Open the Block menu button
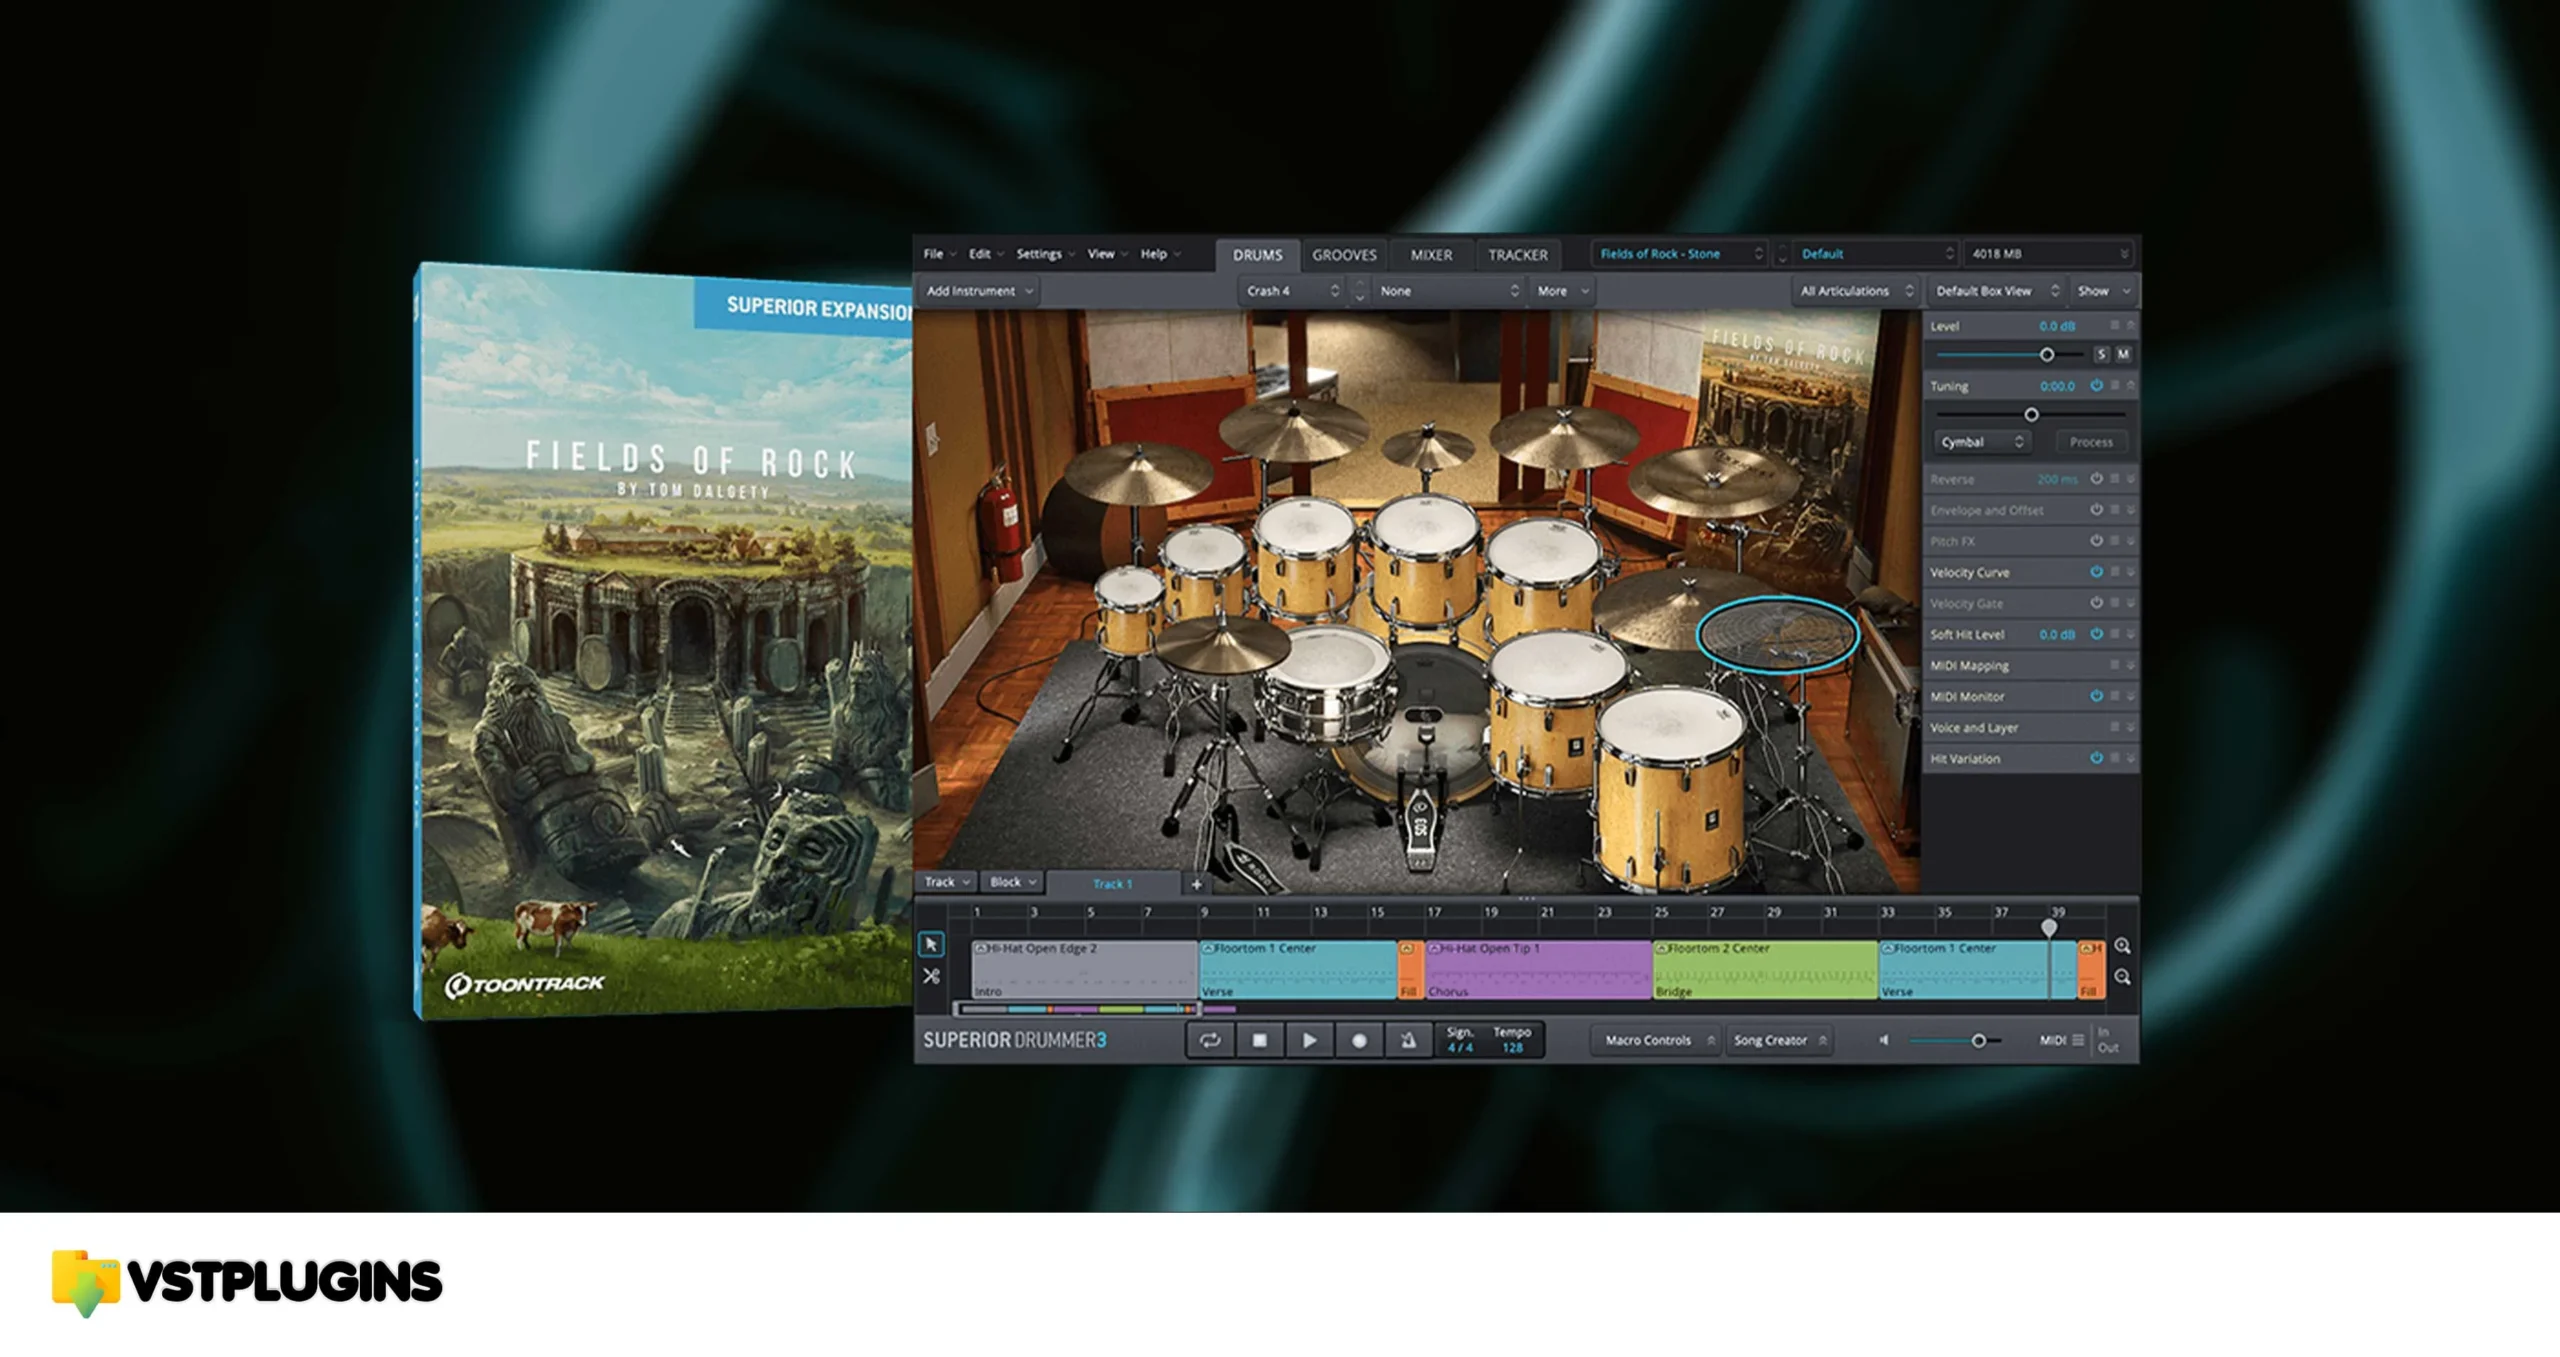This screenshot has width=2560, height=1357. [1012, 882]
